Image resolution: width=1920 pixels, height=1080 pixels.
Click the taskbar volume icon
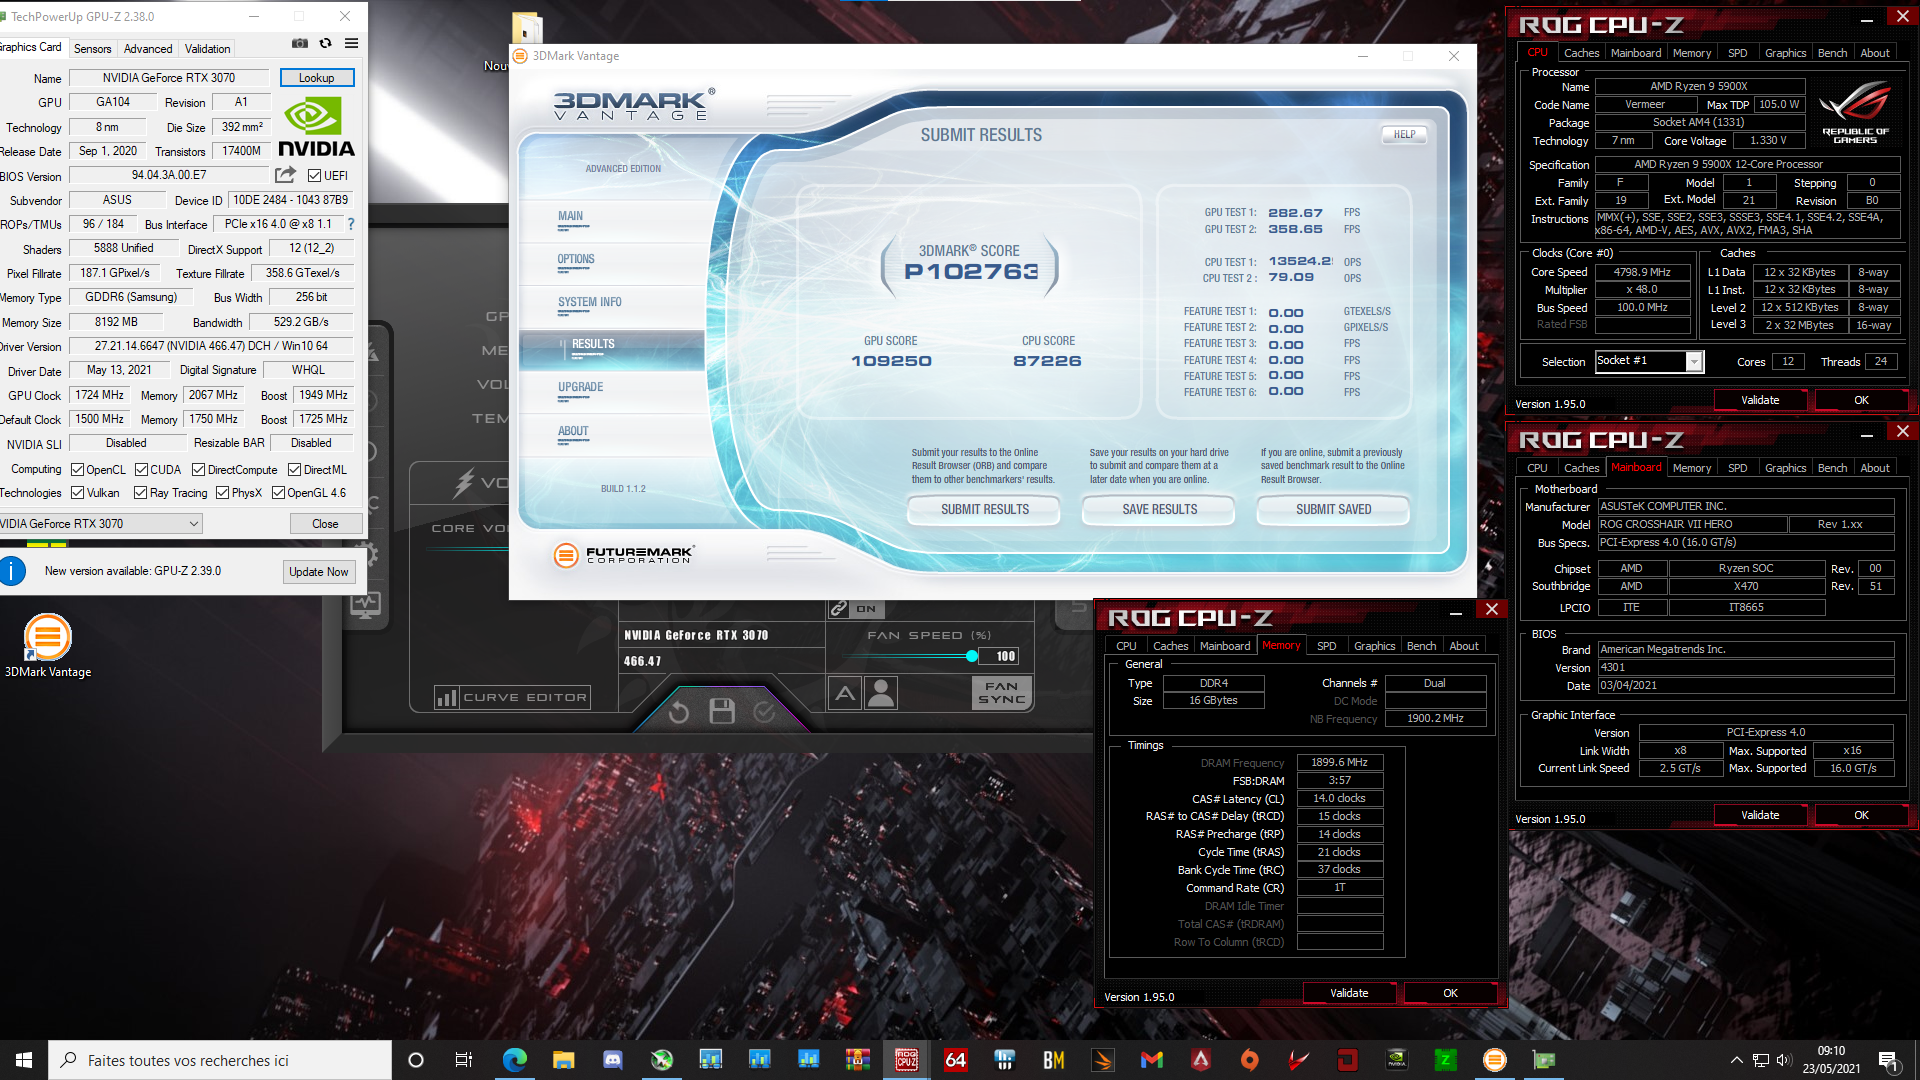pyautogui.click(x=1783, y=1060)
